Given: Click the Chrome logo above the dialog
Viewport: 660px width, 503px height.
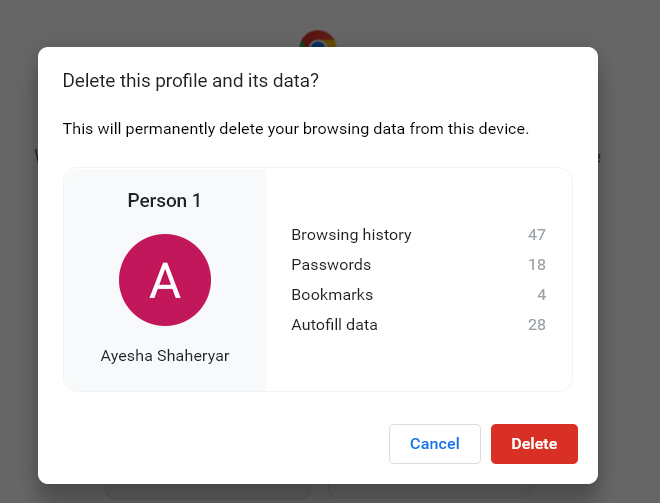Looking at the screenshot, I should click(318, 40).
